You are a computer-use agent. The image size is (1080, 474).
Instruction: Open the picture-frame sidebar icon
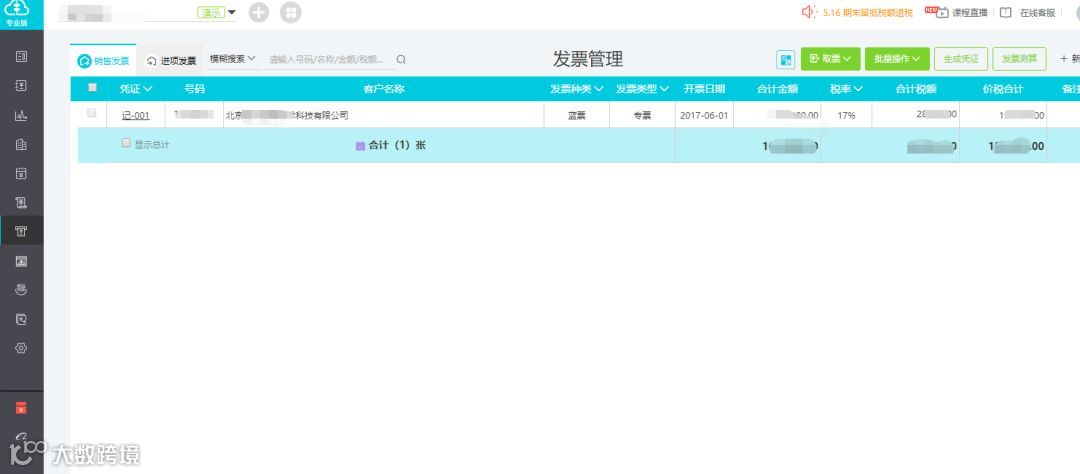pyautogui.click(x=21, y=261)
